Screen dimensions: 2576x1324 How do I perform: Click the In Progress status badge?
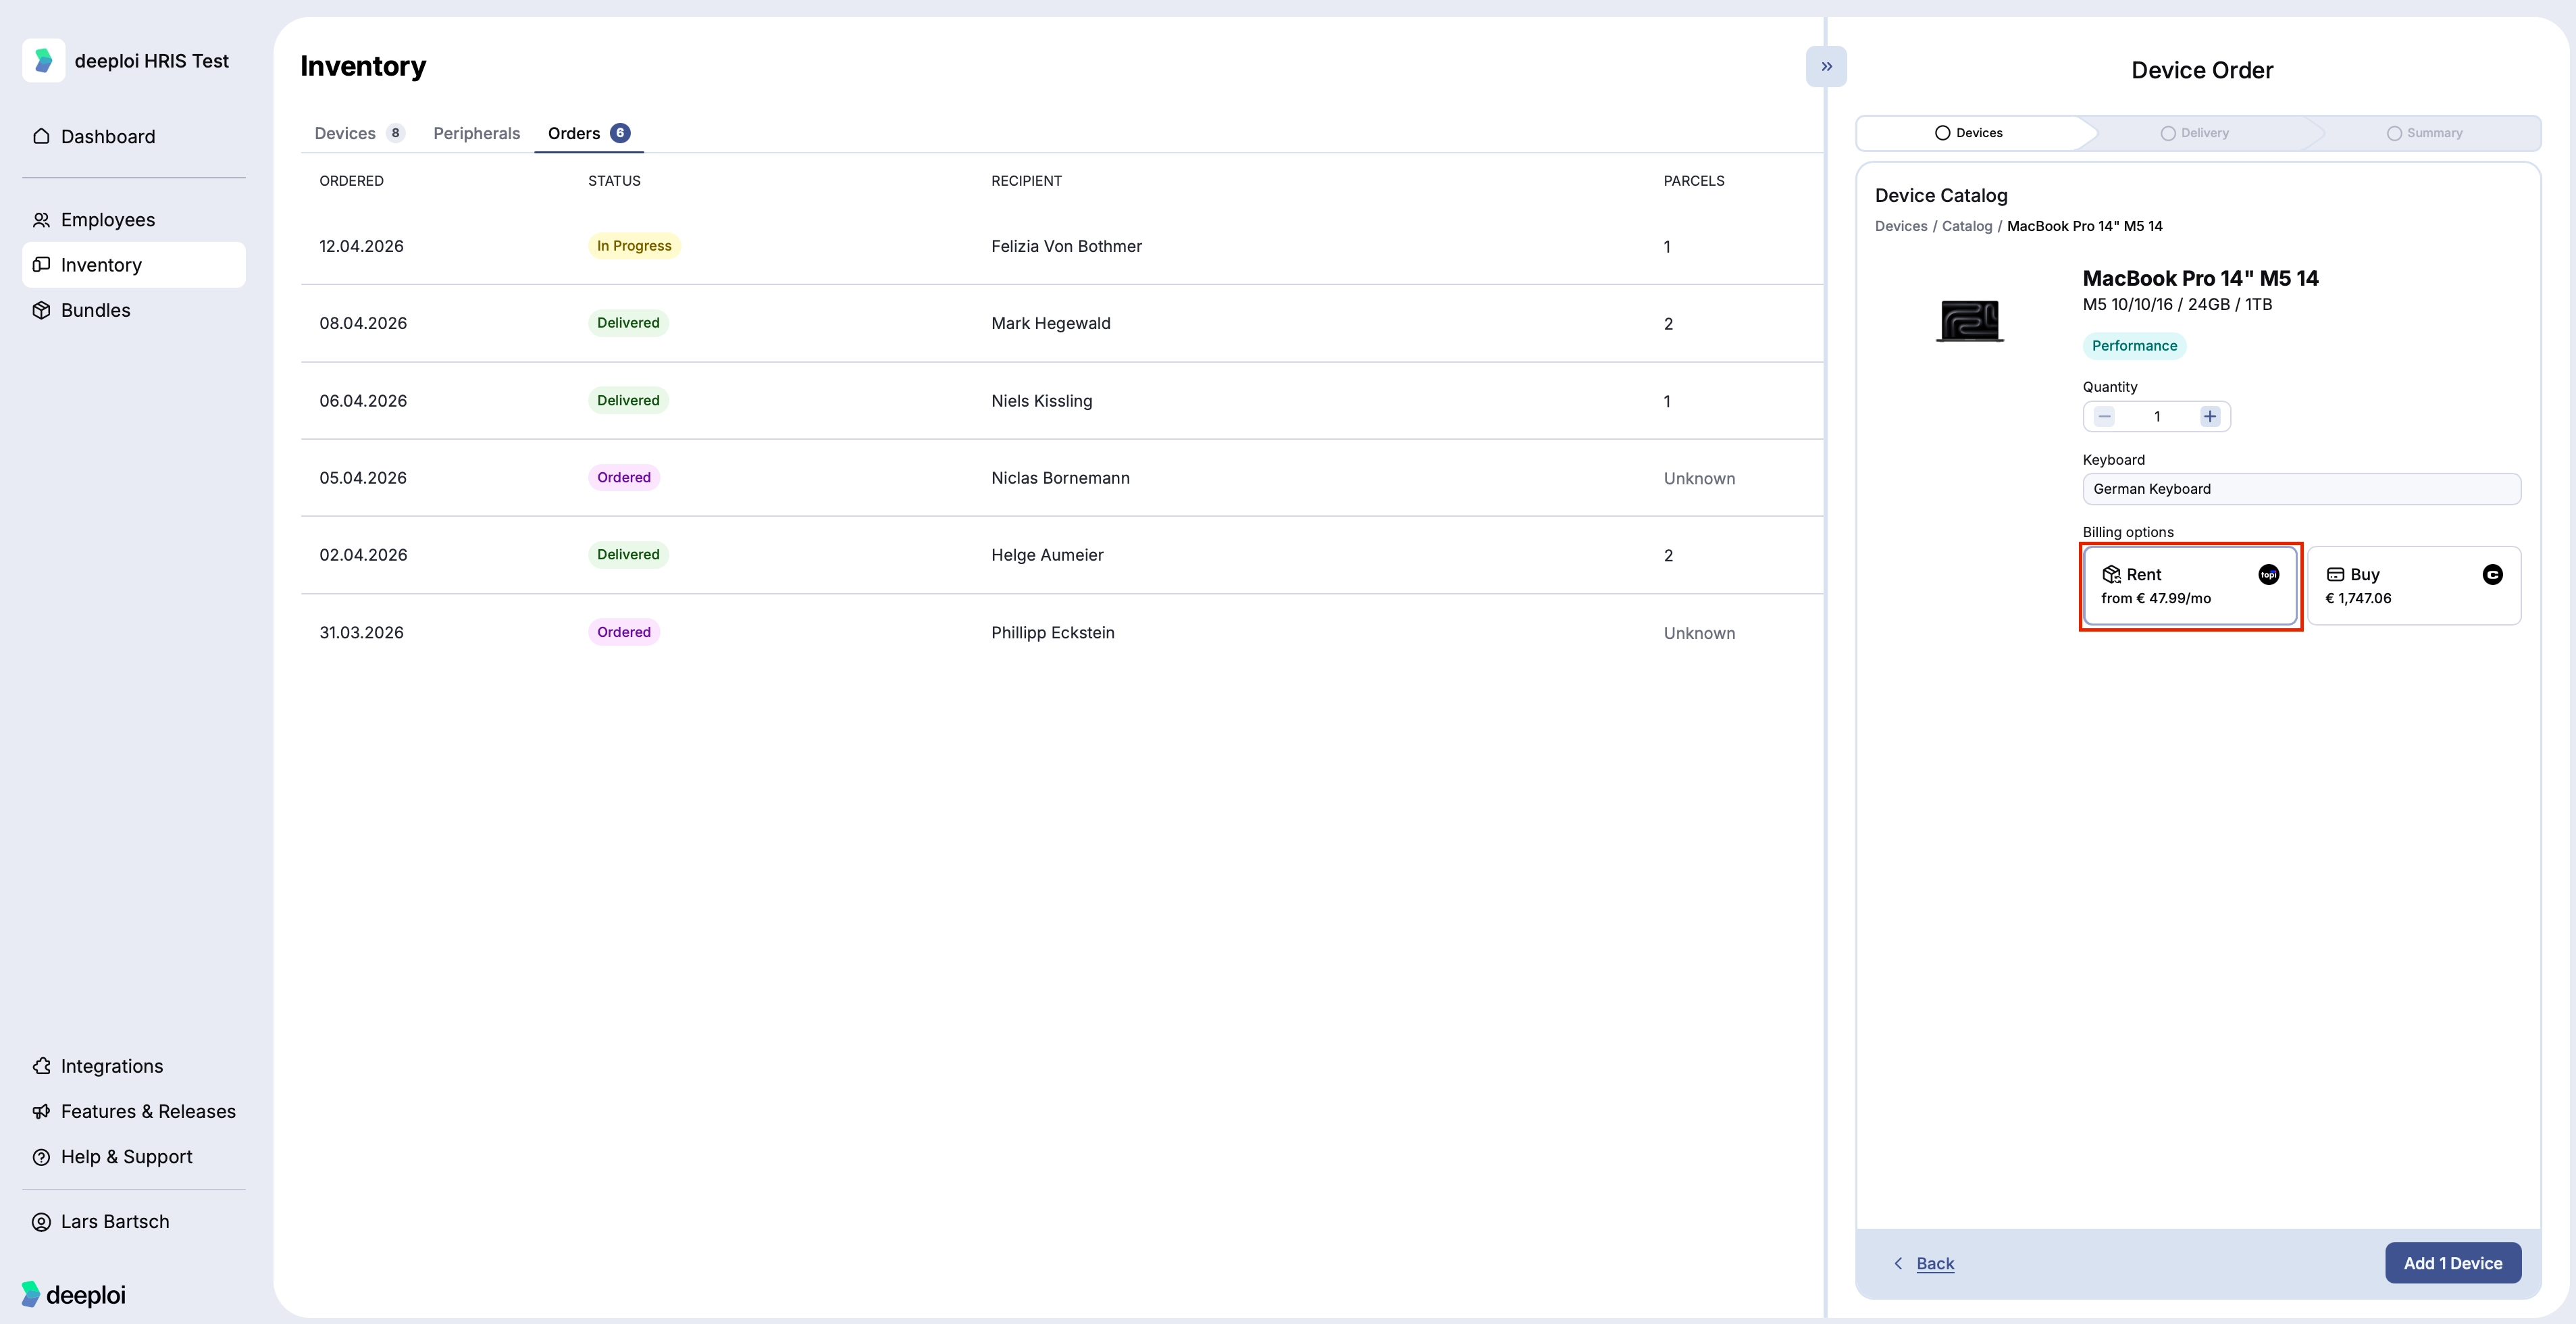(634, 246)
